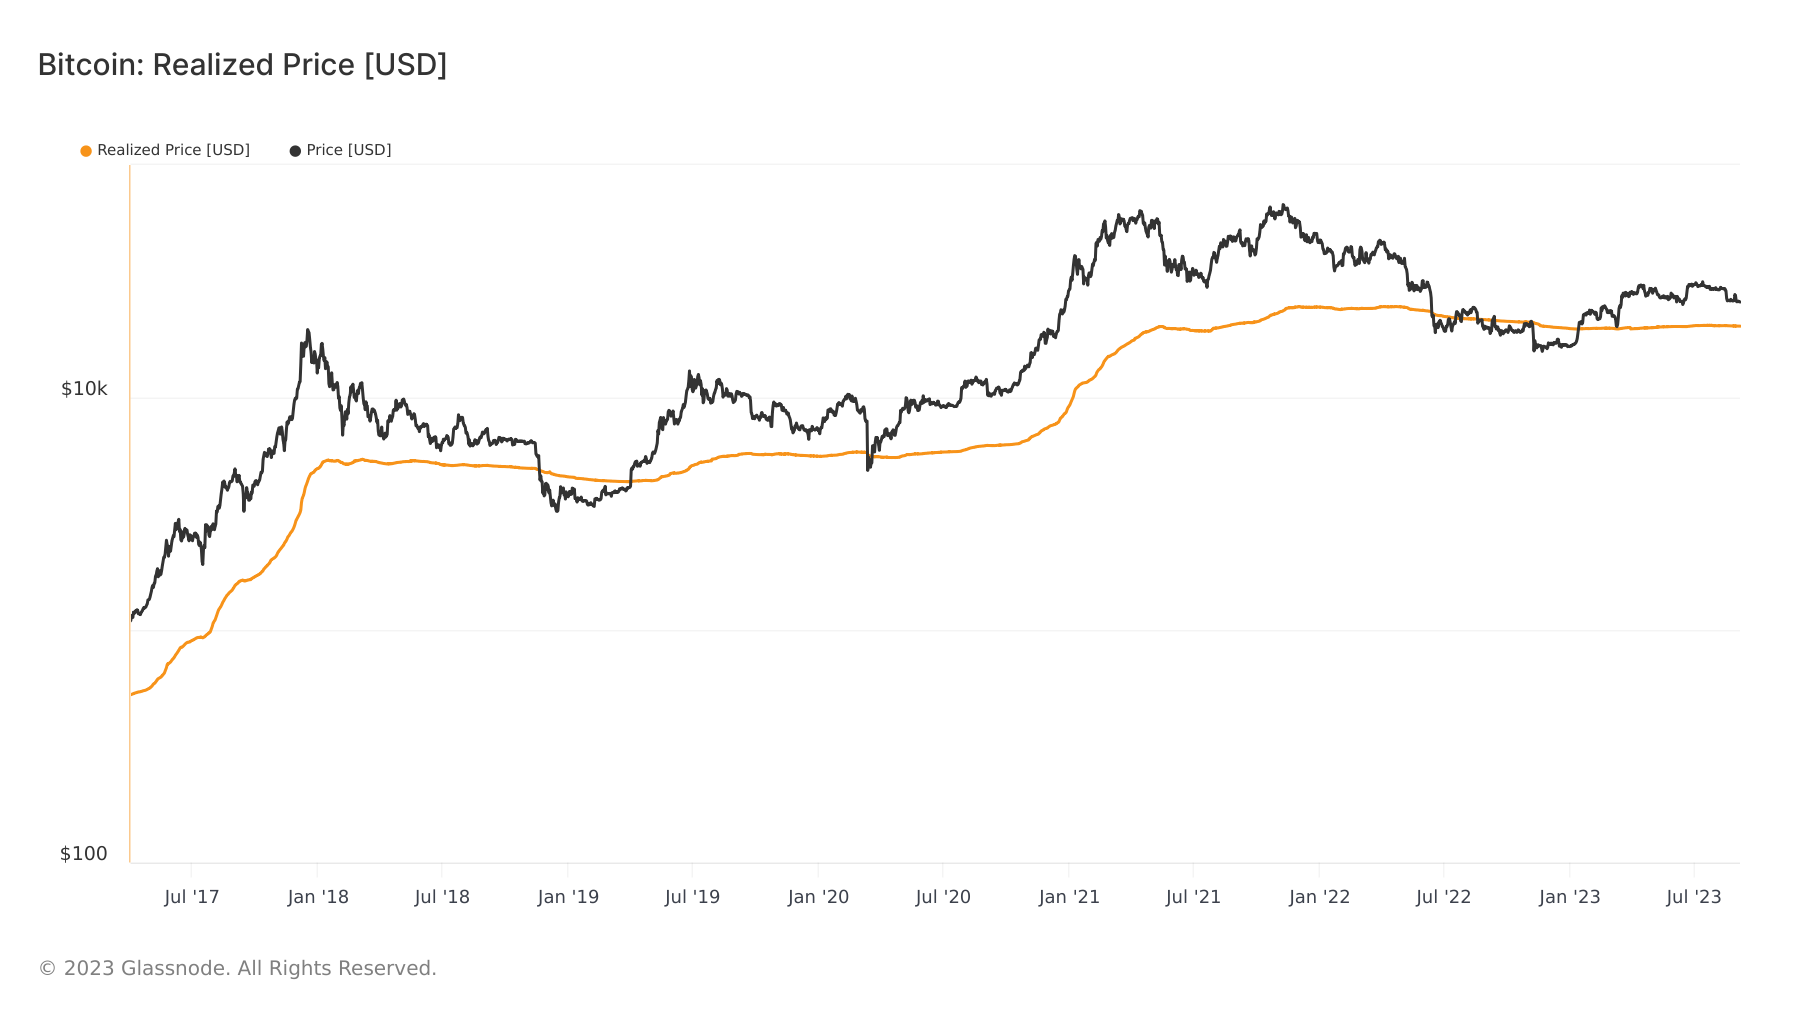1800x1013 pixels.
Task: Select the Jul '19 x-axis label
Action: pos(692,897)
